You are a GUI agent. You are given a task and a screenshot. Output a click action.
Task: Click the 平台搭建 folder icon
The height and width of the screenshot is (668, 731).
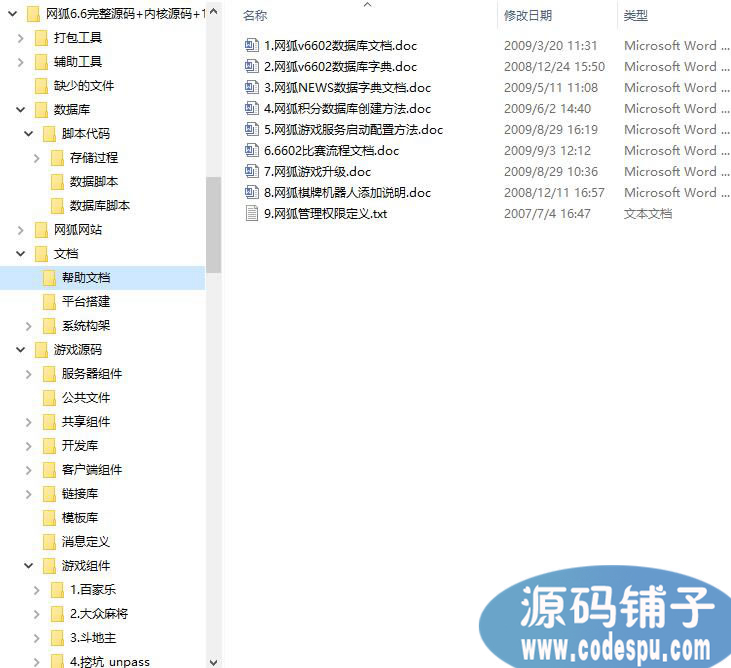click(49, 302)
